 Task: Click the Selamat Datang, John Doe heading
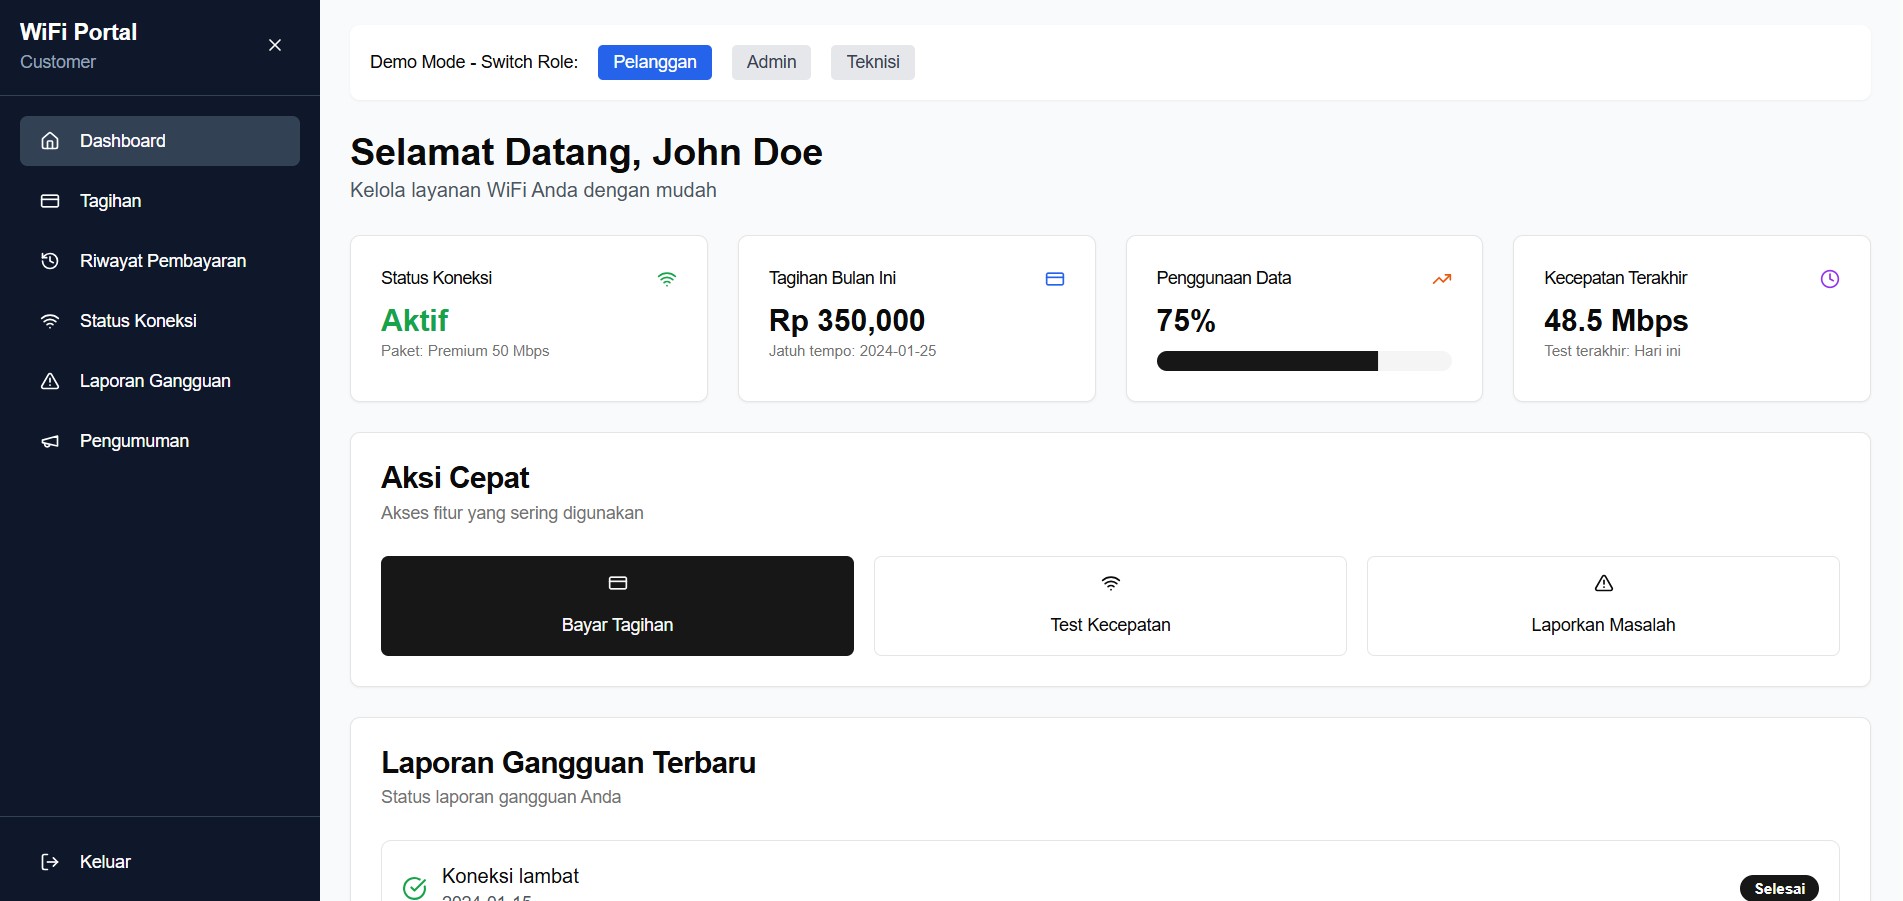point(586,152)
